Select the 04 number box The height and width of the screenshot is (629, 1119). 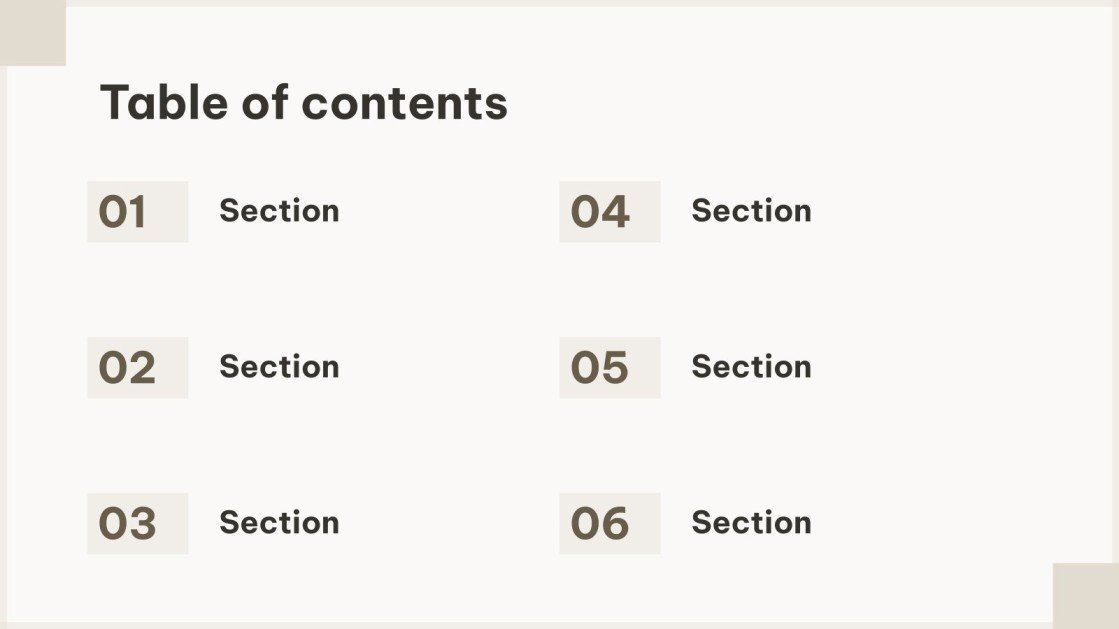tap(609, 211)
